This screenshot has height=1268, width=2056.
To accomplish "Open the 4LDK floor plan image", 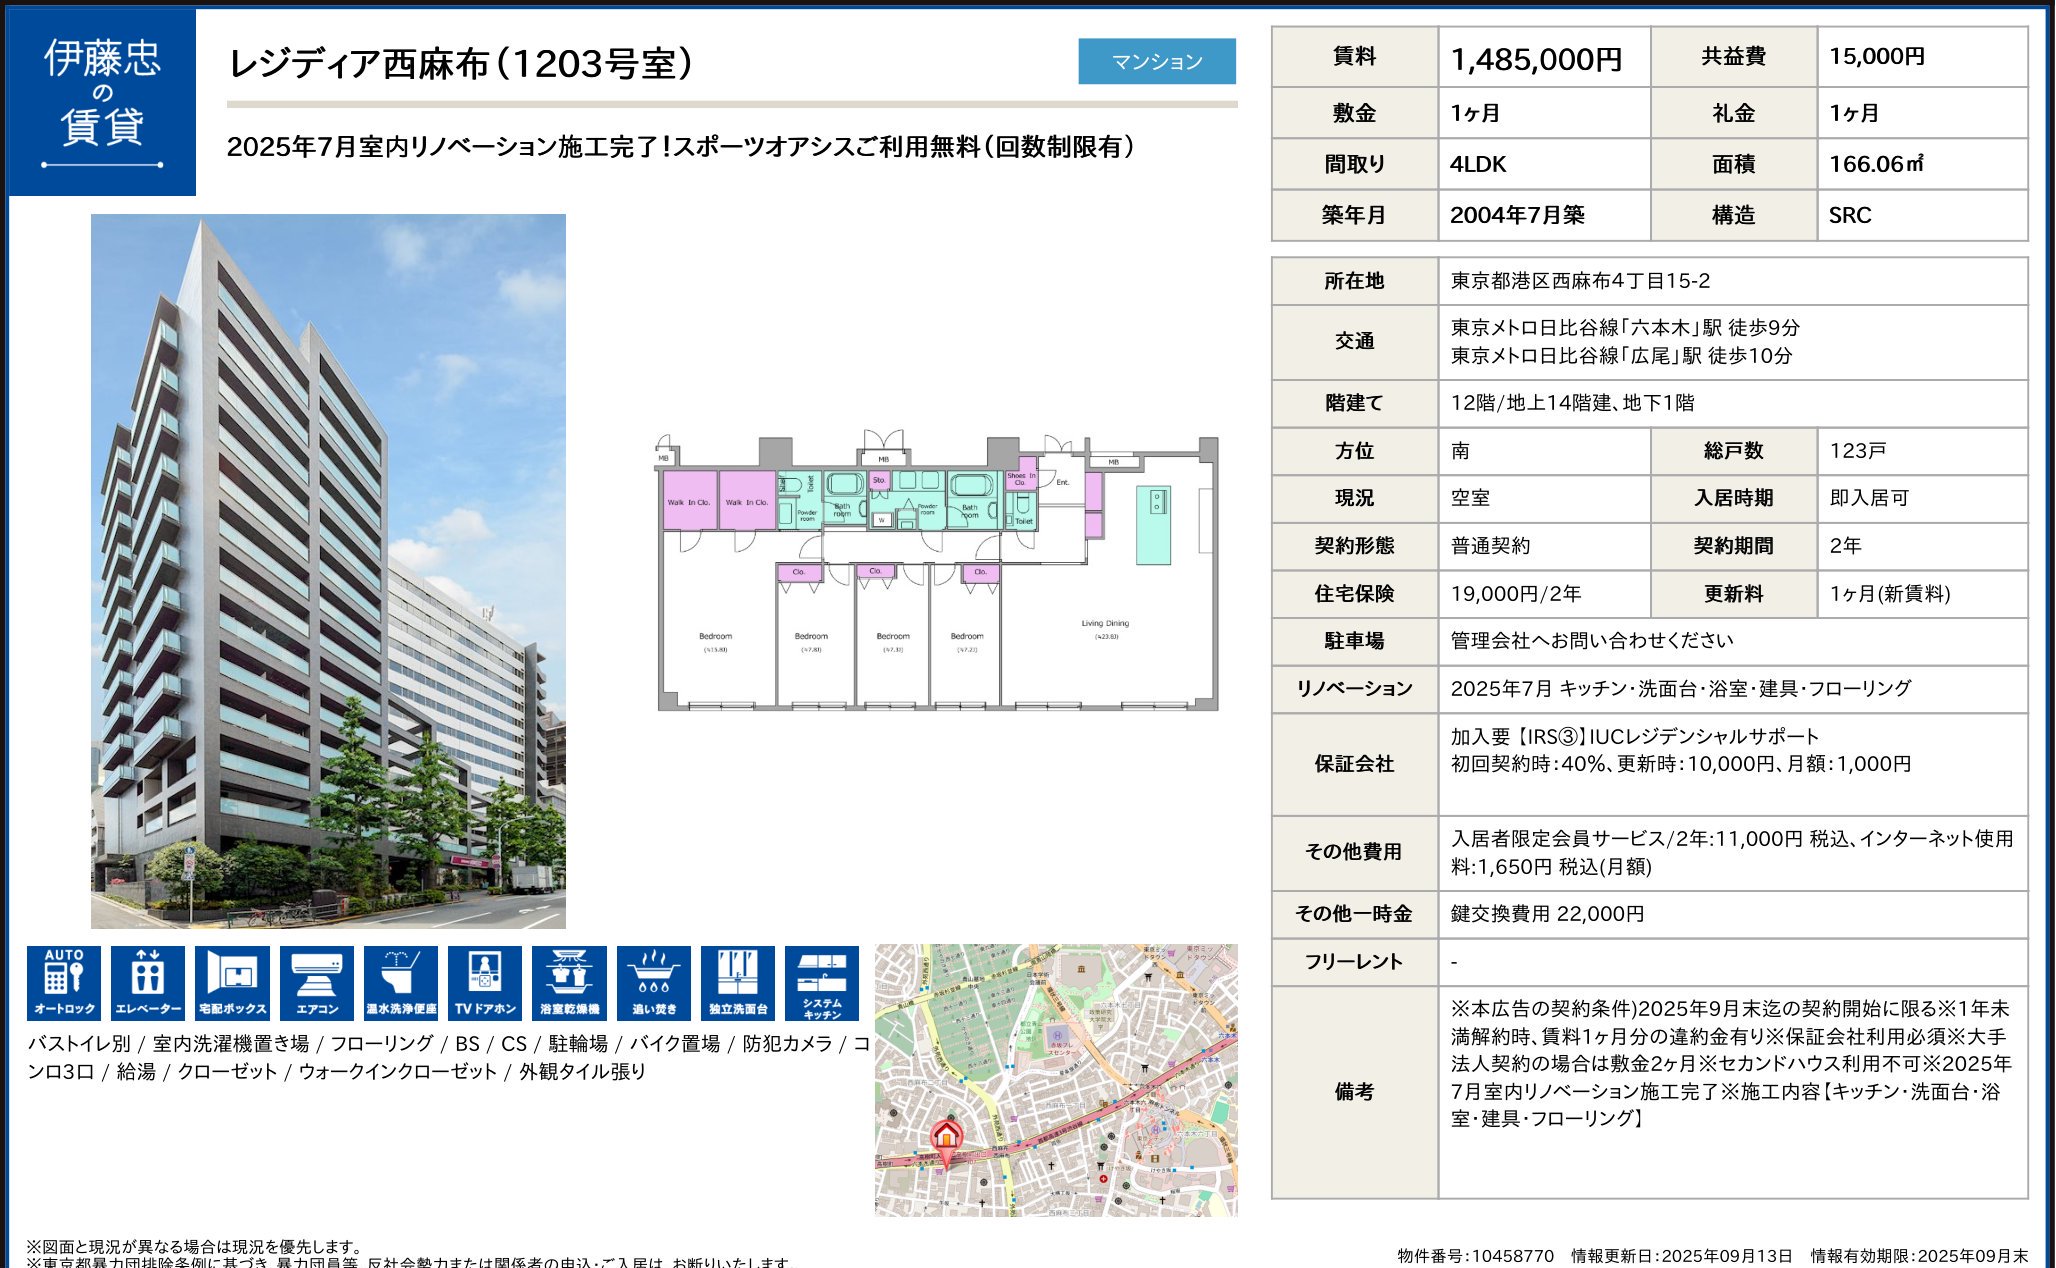I will [937, 572].
